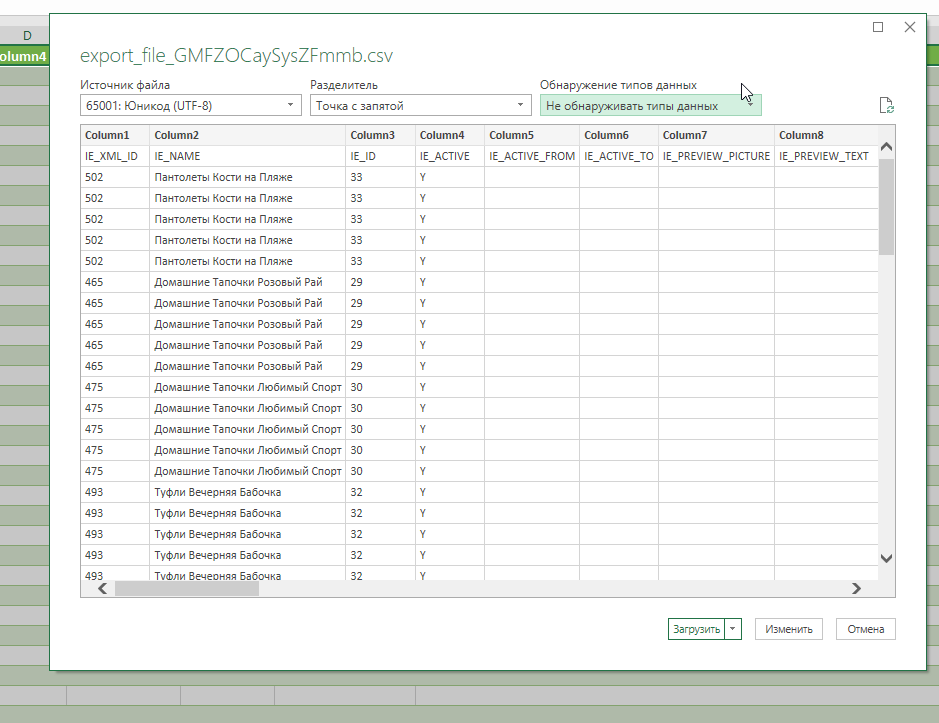Maximize the import dialog window

tap(878, 27)
